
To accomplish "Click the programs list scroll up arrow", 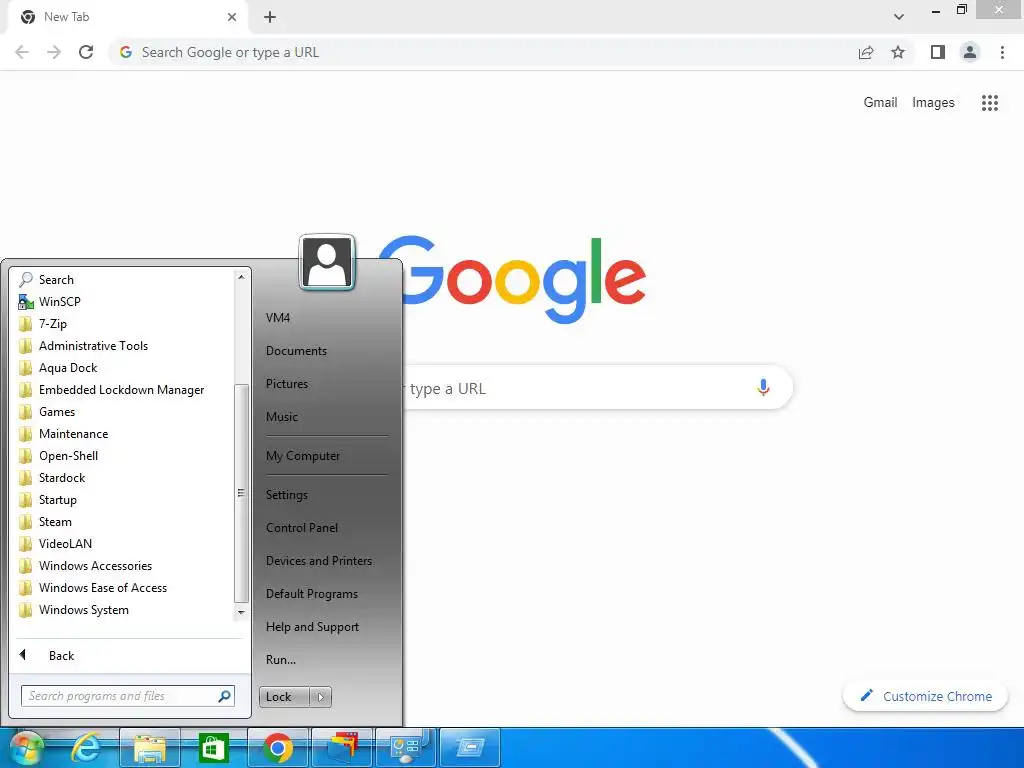I will 241,277.
